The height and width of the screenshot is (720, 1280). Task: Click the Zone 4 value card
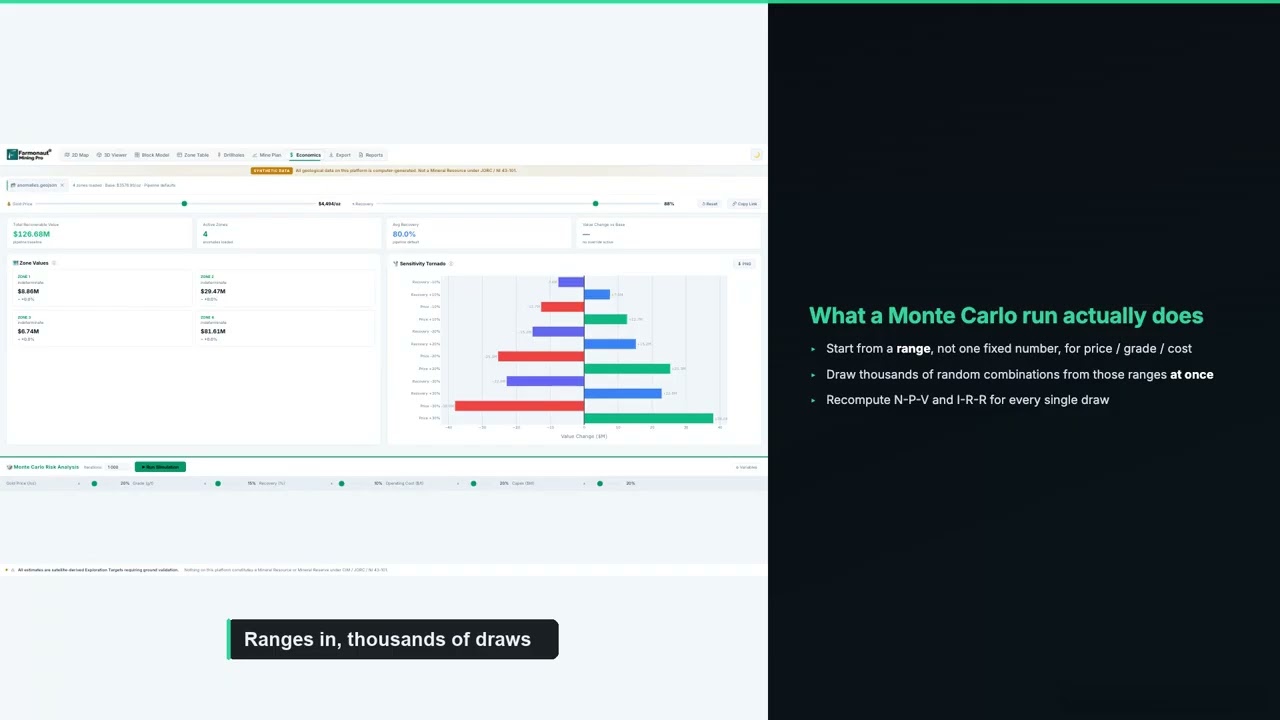286,328
